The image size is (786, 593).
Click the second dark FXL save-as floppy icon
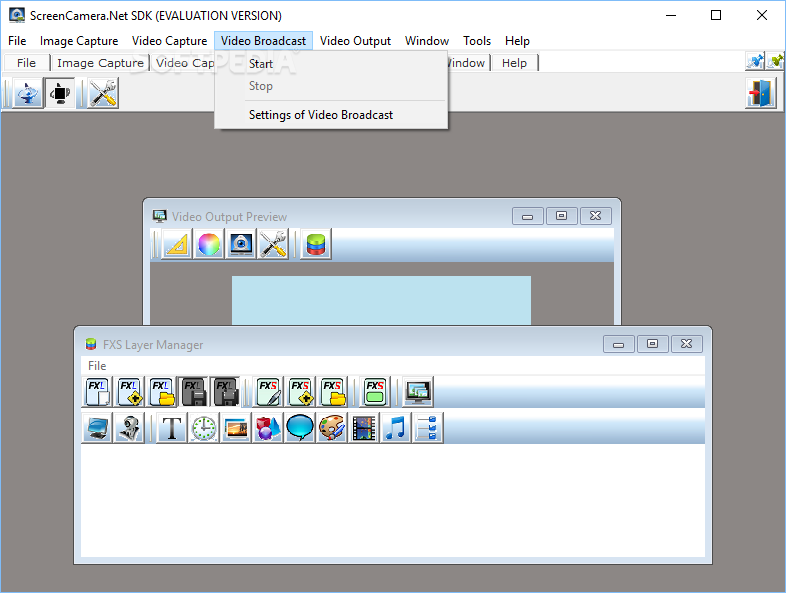click(225, 391)
